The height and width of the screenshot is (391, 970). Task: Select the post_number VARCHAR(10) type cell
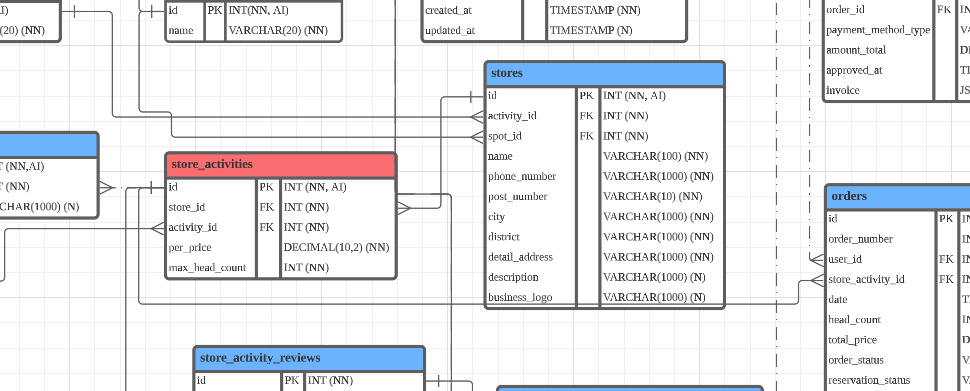coord(653,197)
